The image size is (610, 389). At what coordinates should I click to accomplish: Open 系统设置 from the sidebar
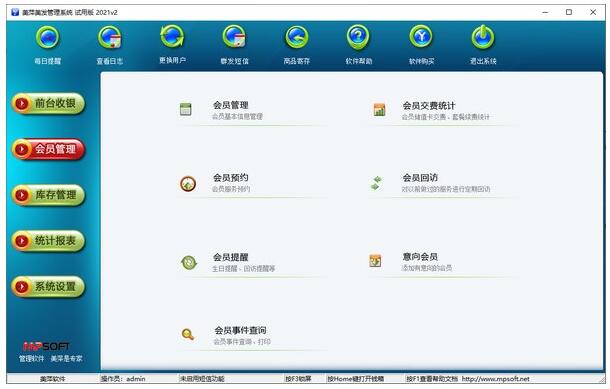click(48, 287)
